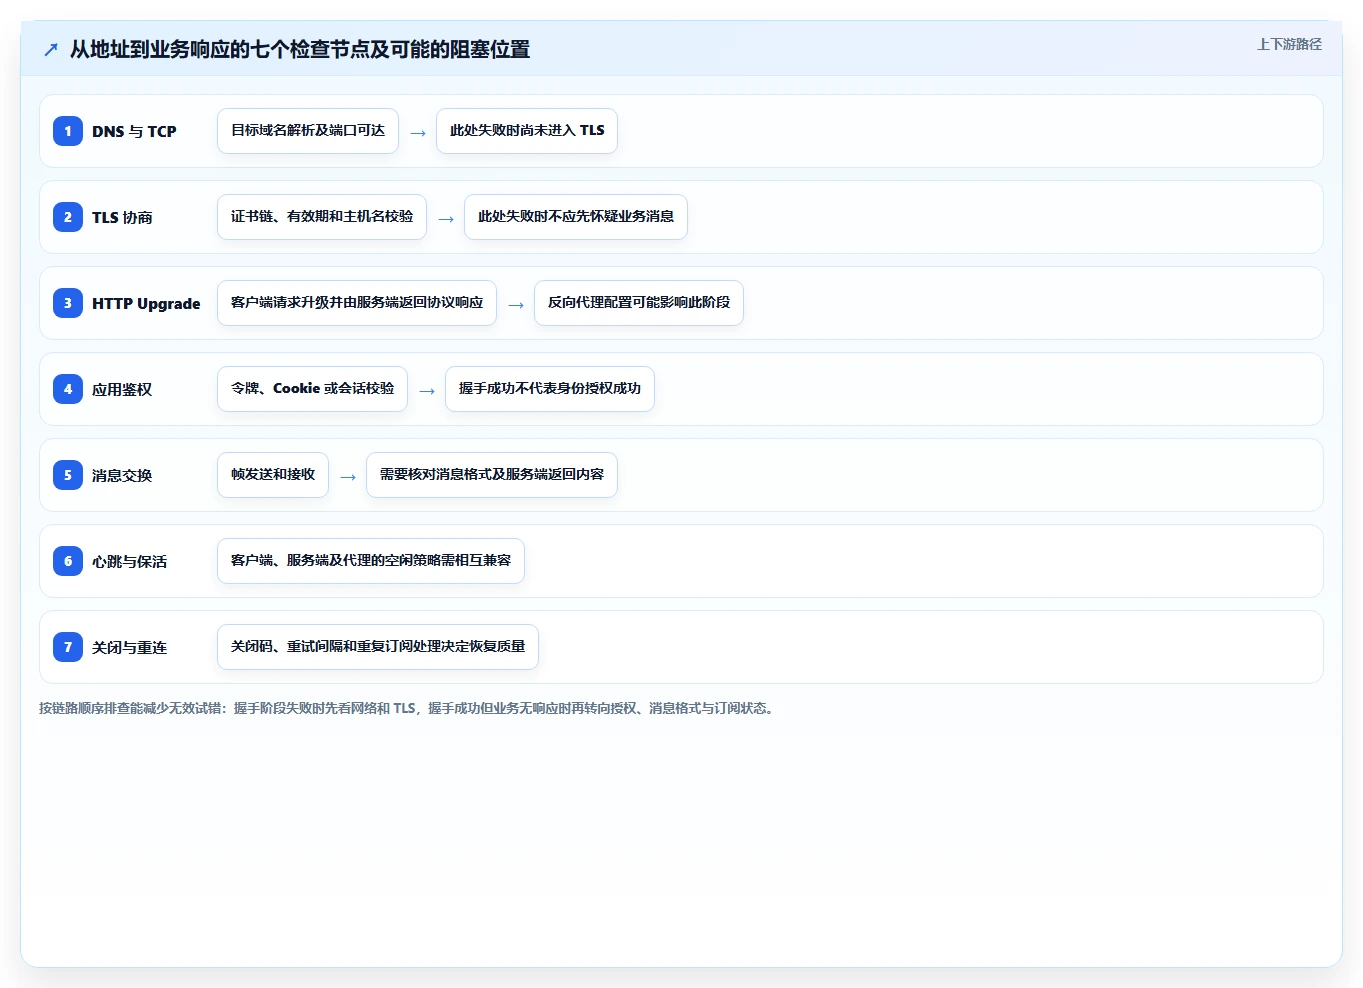
Task: Click step number badge 4
Action: pos(68,389)
